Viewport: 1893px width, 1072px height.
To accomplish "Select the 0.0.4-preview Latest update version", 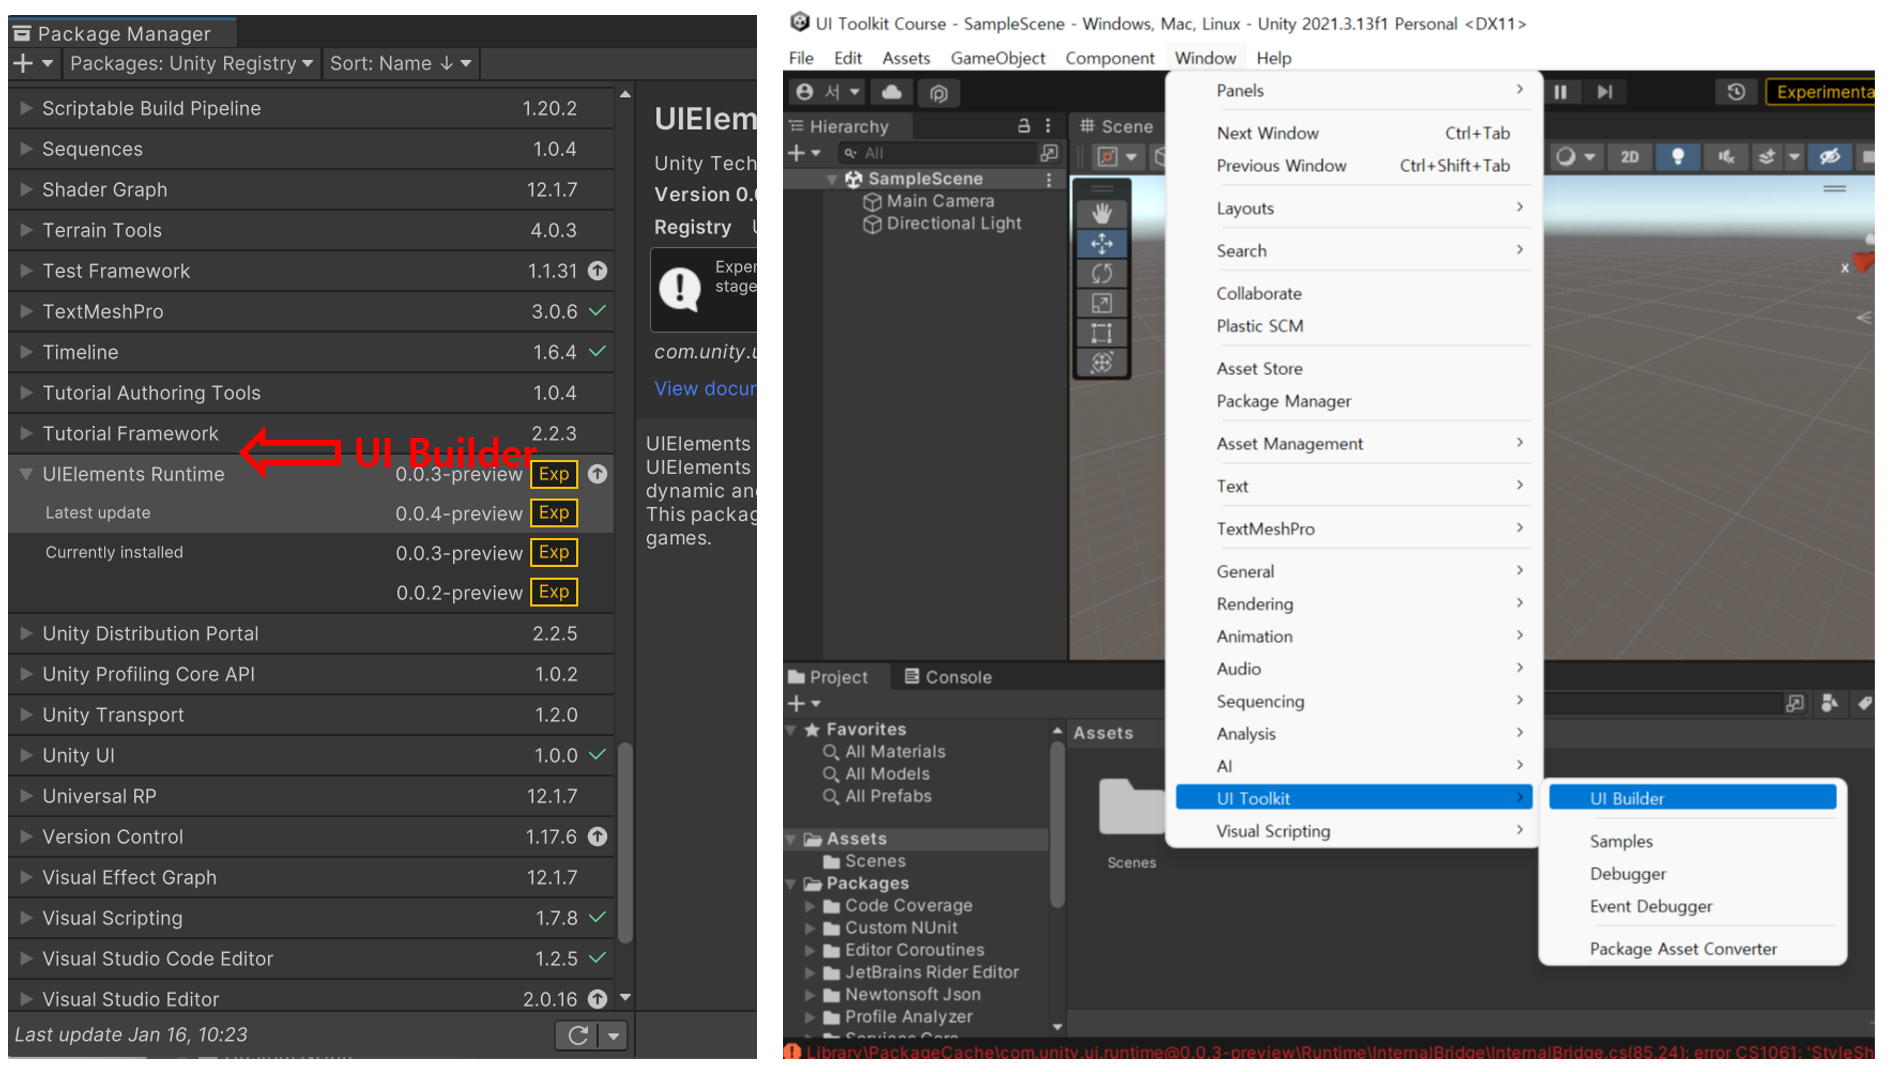I will pos(311,513).
